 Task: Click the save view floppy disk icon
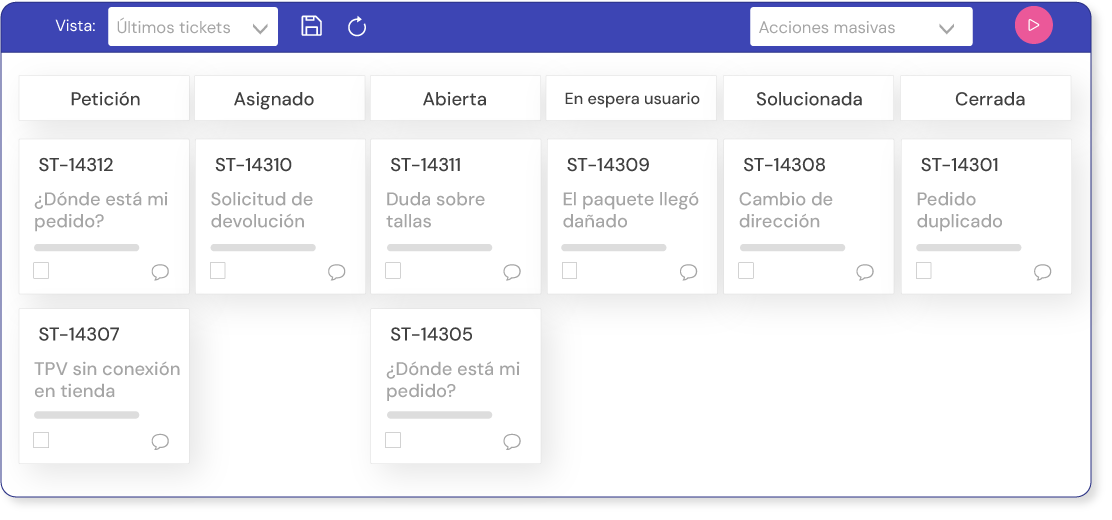[311, 26]
